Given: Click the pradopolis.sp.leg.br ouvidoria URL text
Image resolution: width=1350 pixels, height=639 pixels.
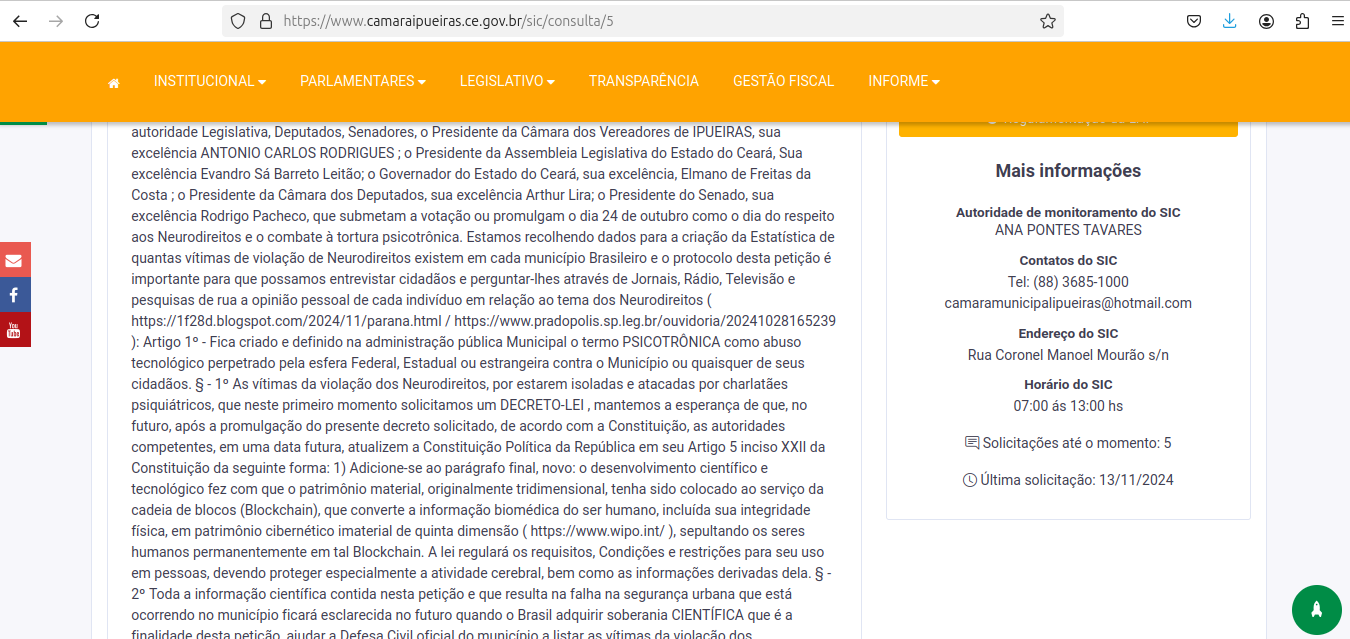Looking at the screenshot, I should (x=645, y=321).
